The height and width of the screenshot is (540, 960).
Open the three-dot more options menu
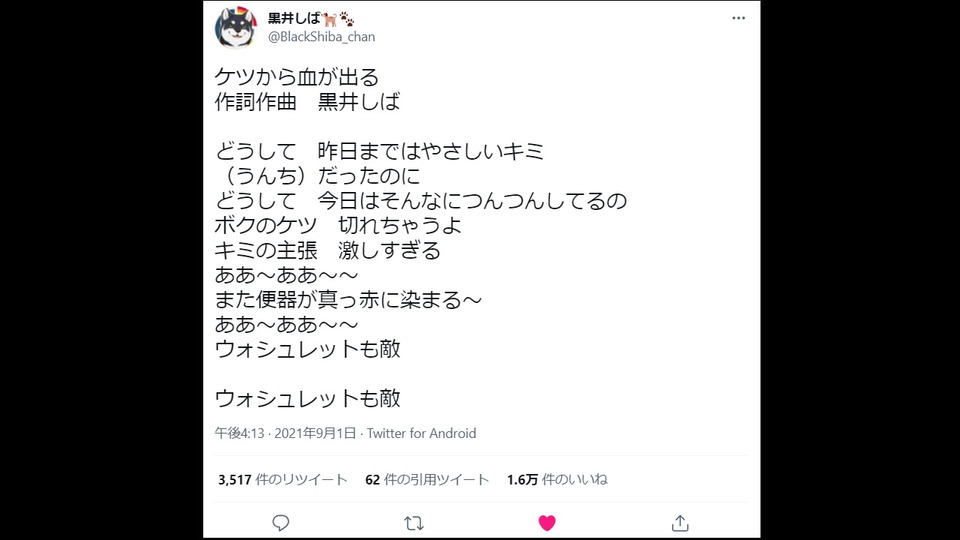(x=738, y=18)
